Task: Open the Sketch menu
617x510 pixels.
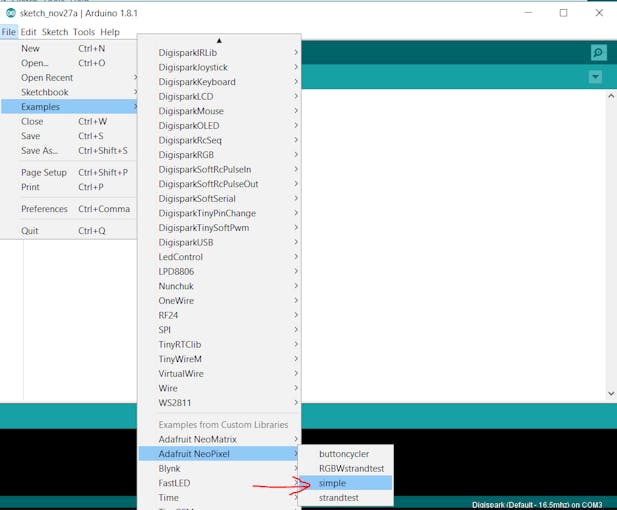Action: coord(55,32)
